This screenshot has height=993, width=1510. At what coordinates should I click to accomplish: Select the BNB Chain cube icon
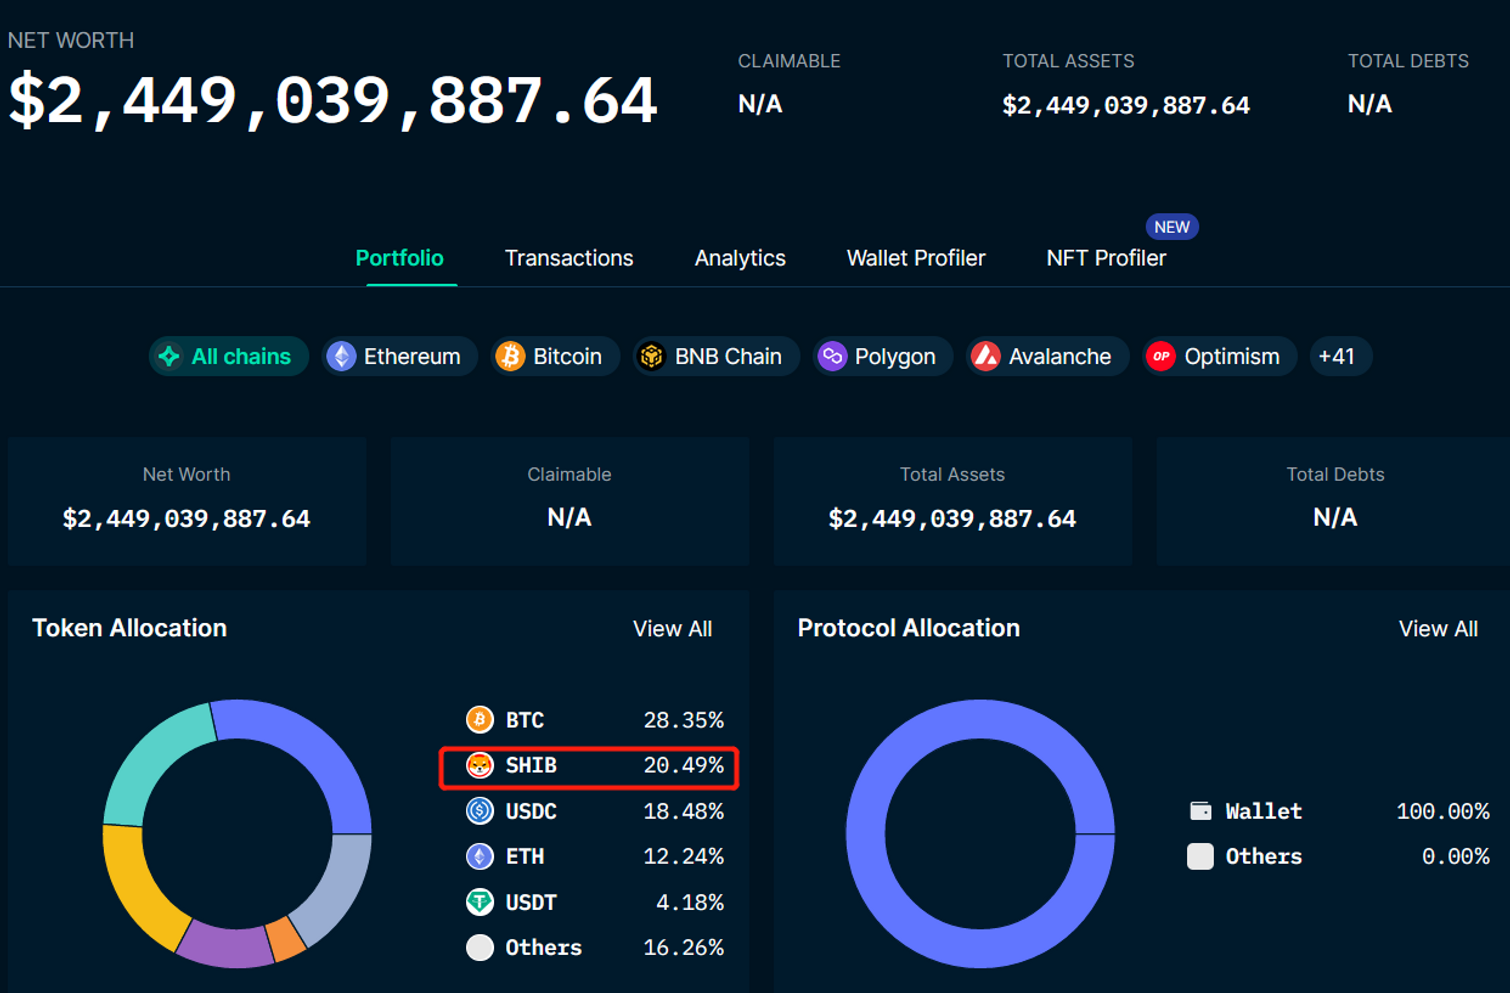(x=652, y=356)
